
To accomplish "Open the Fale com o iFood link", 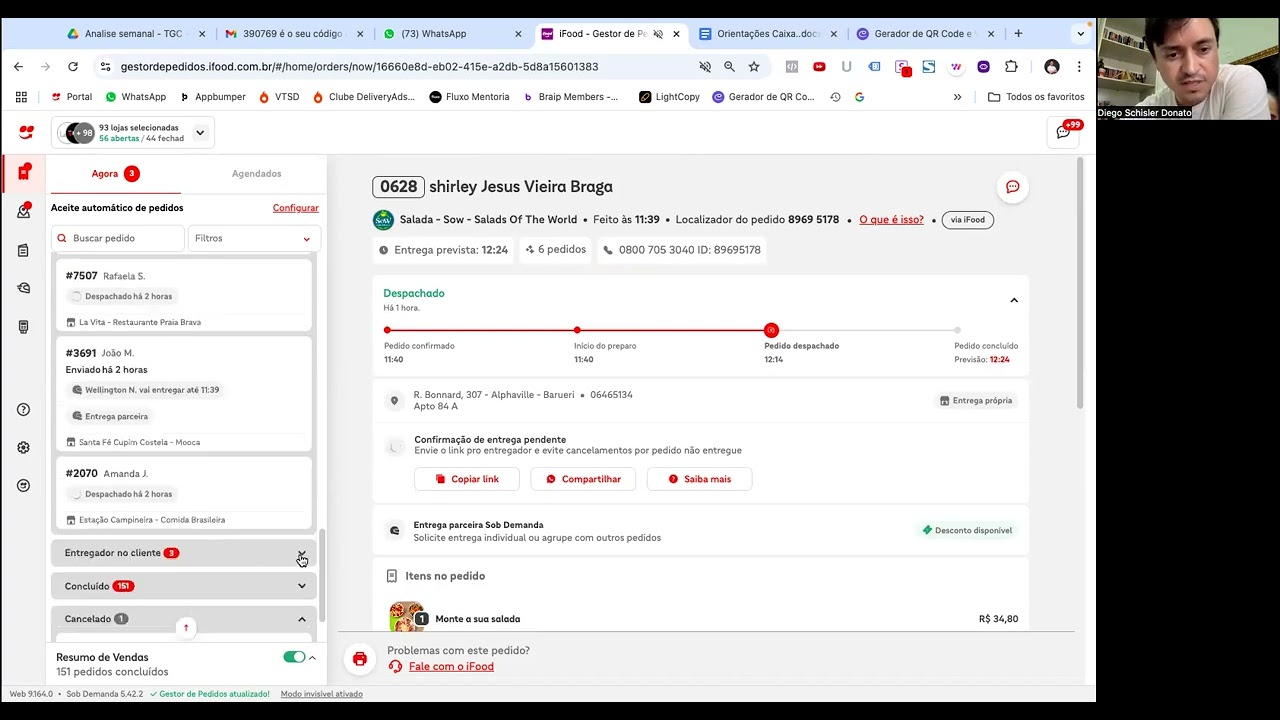I will 451,667.
